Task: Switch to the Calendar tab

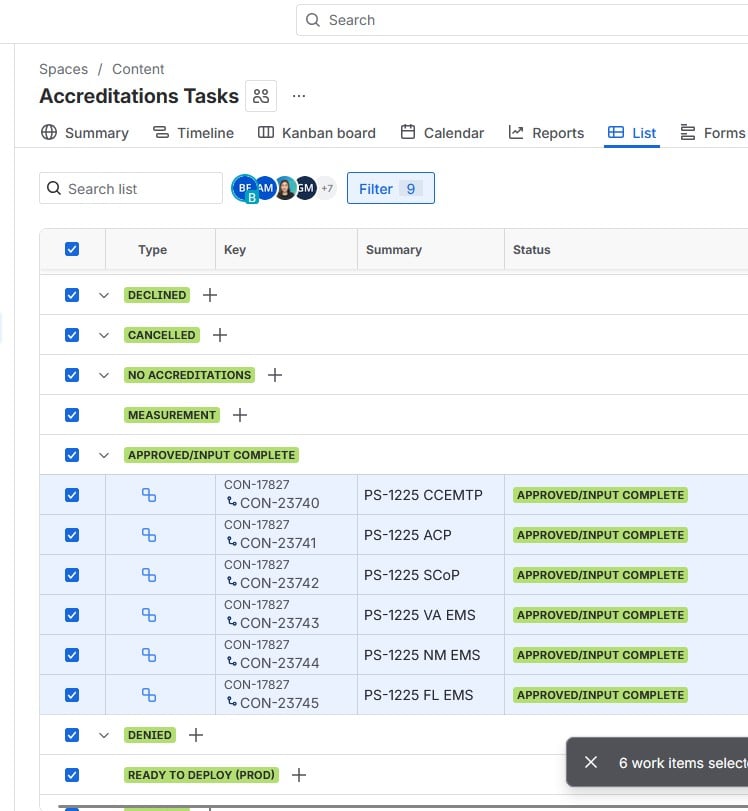Action: tap(442, 133)
